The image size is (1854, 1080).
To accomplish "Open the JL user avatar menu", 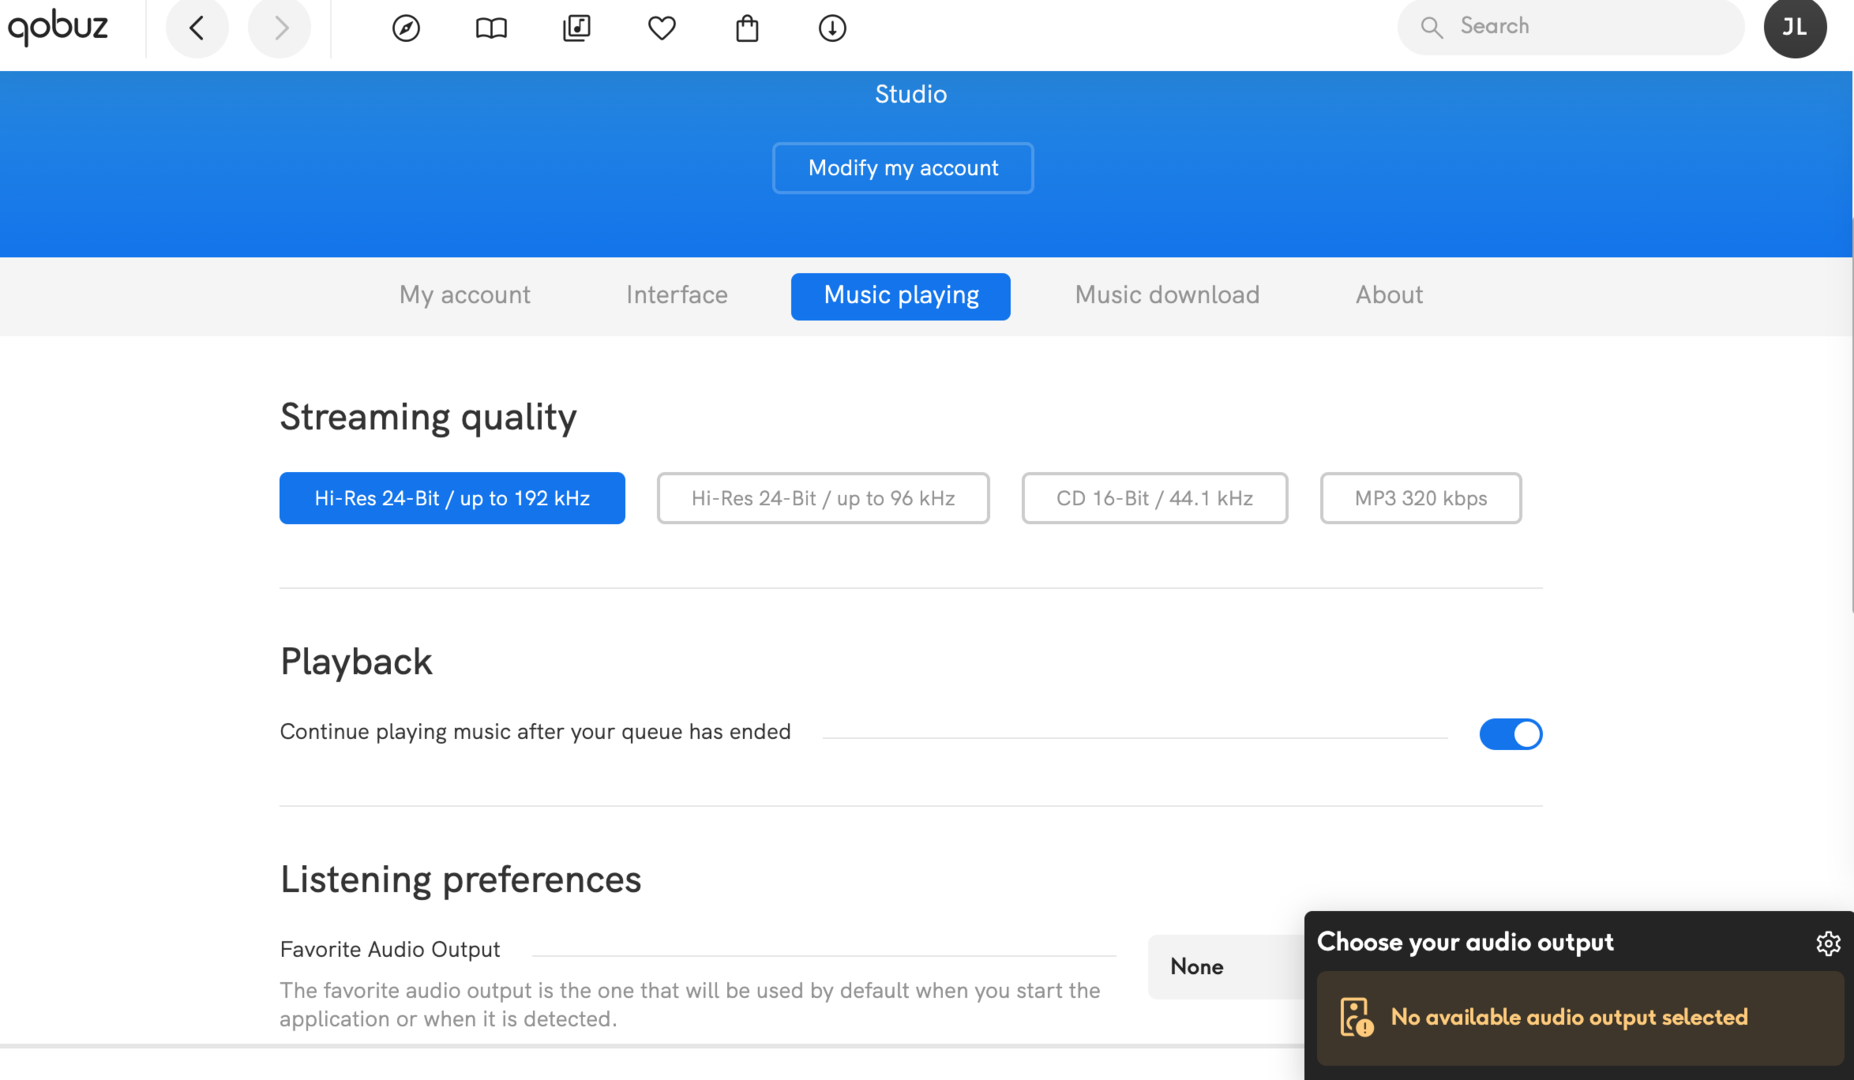I will tap(1795, 27).
